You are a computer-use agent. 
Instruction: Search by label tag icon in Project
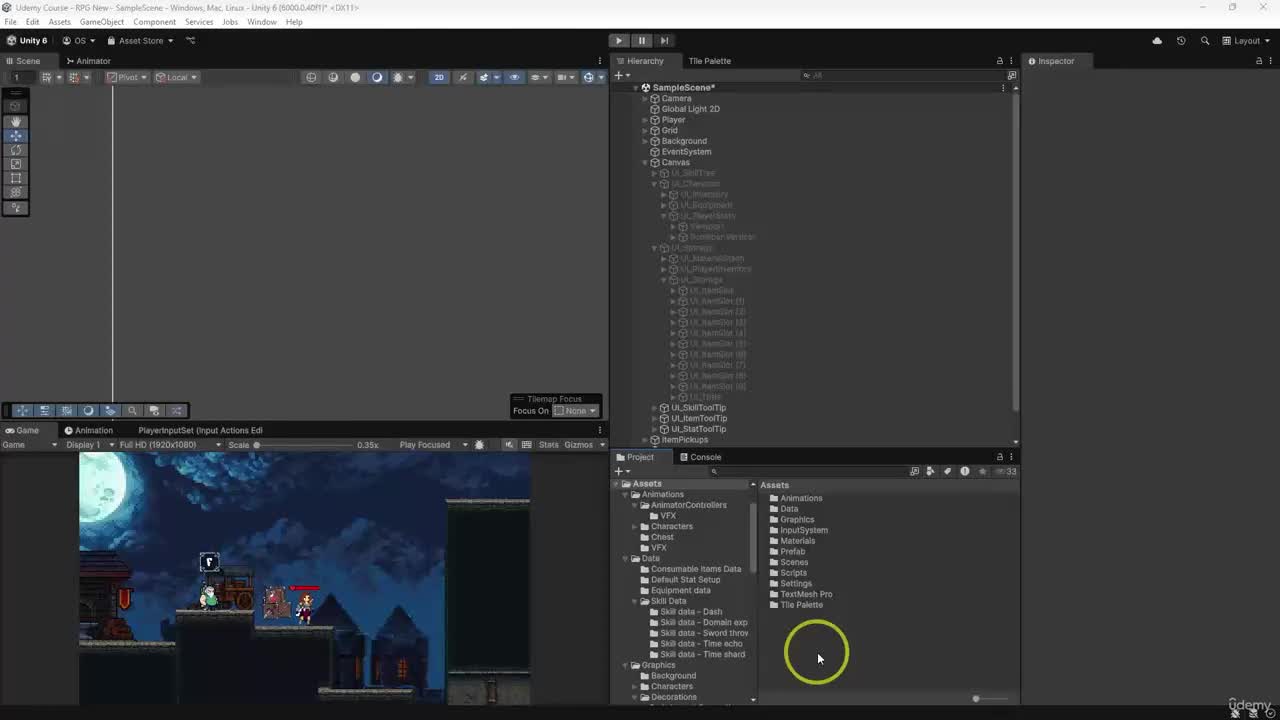click(x=947, y=471)
